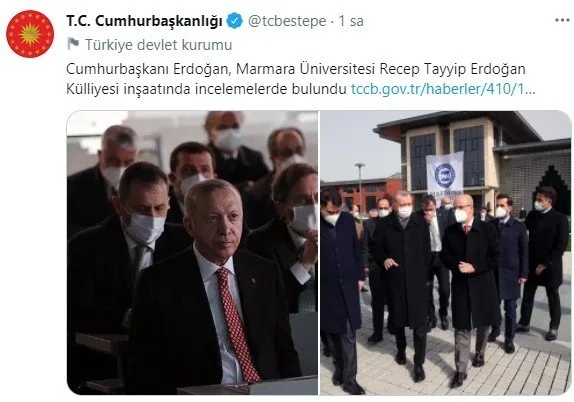
Task: Click the golden sunburst in the profile seal
Action: [30, 34]
